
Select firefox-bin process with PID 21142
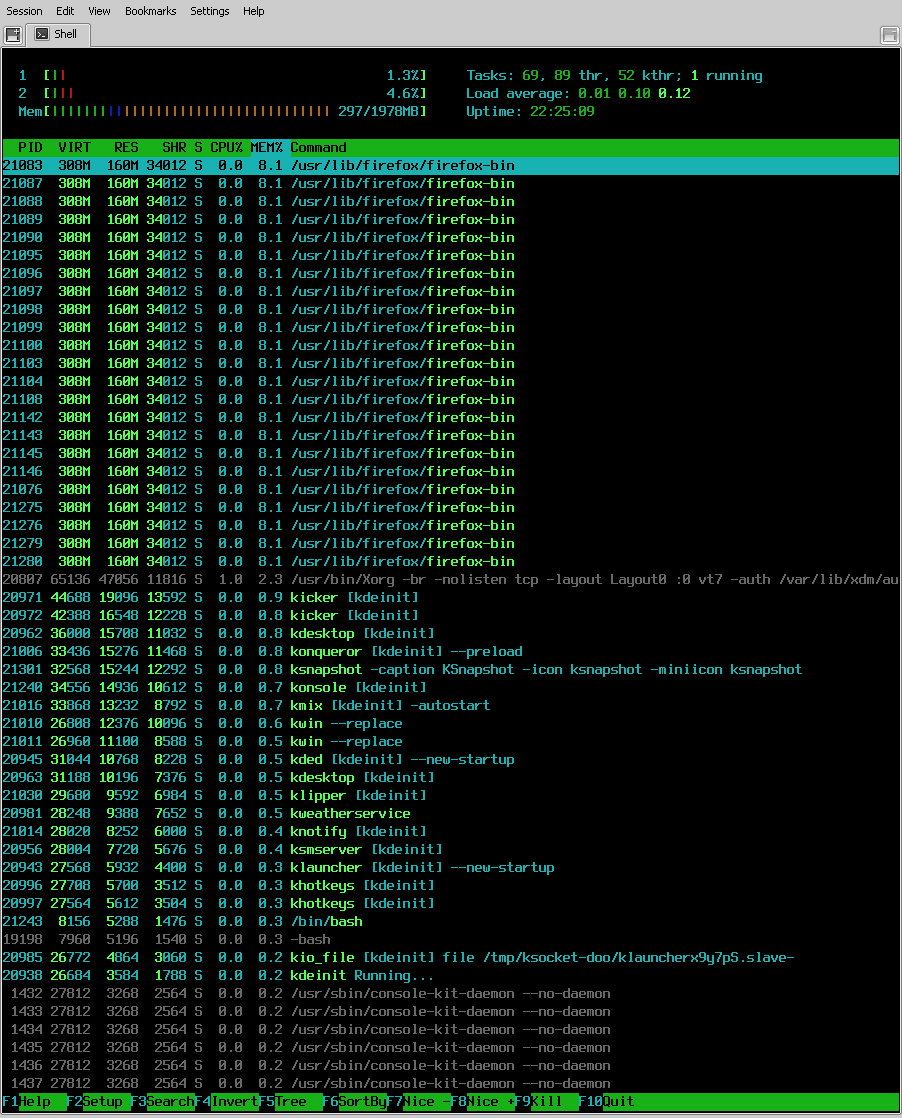(451, 418)
